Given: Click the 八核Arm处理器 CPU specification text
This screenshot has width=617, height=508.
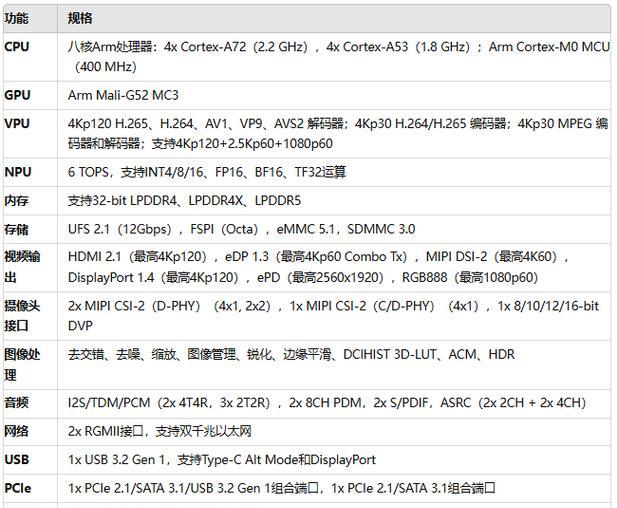Looking at the screenshot, I should point(338,57).
